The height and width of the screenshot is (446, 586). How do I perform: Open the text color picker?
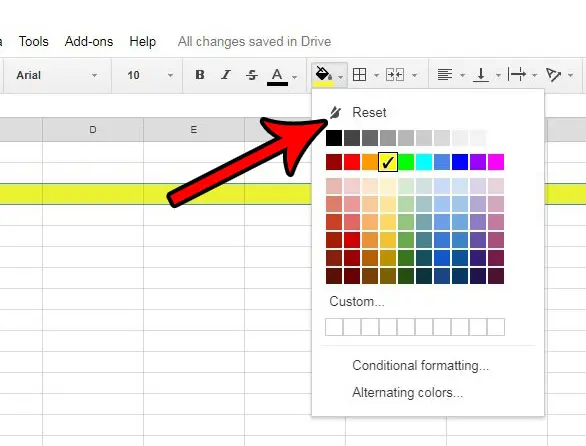click(277, 76)
